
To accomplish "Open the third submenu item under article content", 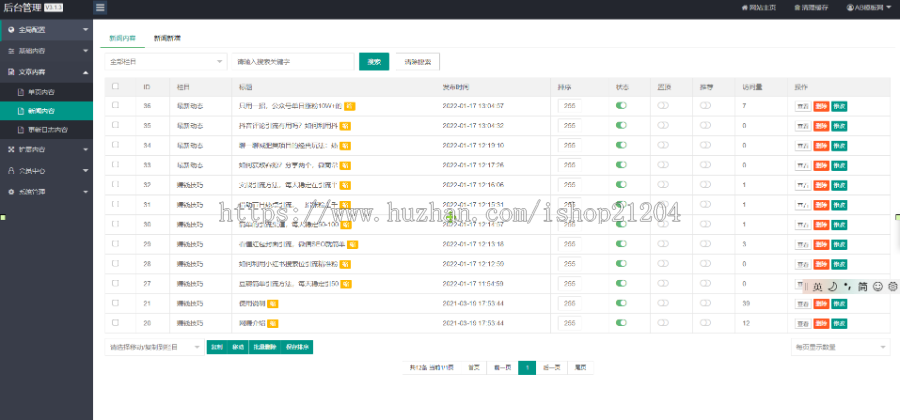I will point(46,130).
